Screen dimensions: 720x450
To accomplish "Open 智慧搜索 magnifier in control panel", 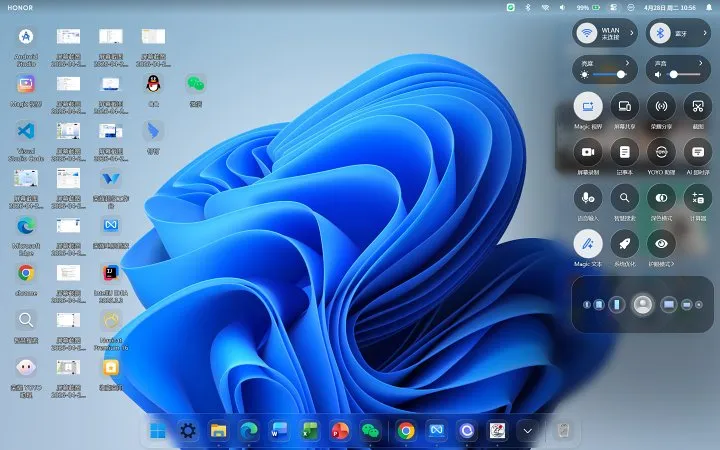I will (624, 198).
